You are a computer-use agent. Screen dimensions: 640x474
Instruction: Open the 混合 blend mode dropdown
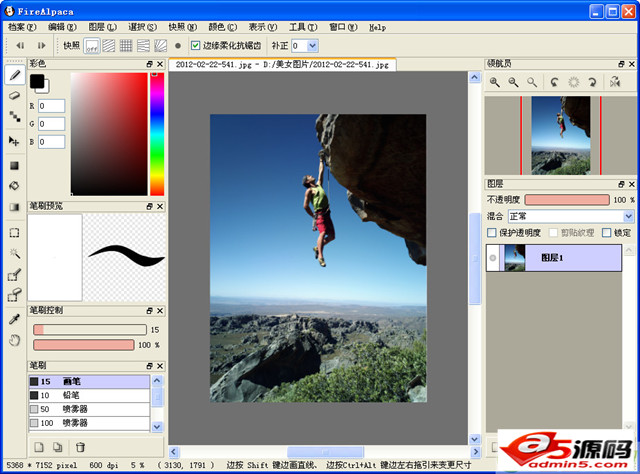(x=571, y=216)
